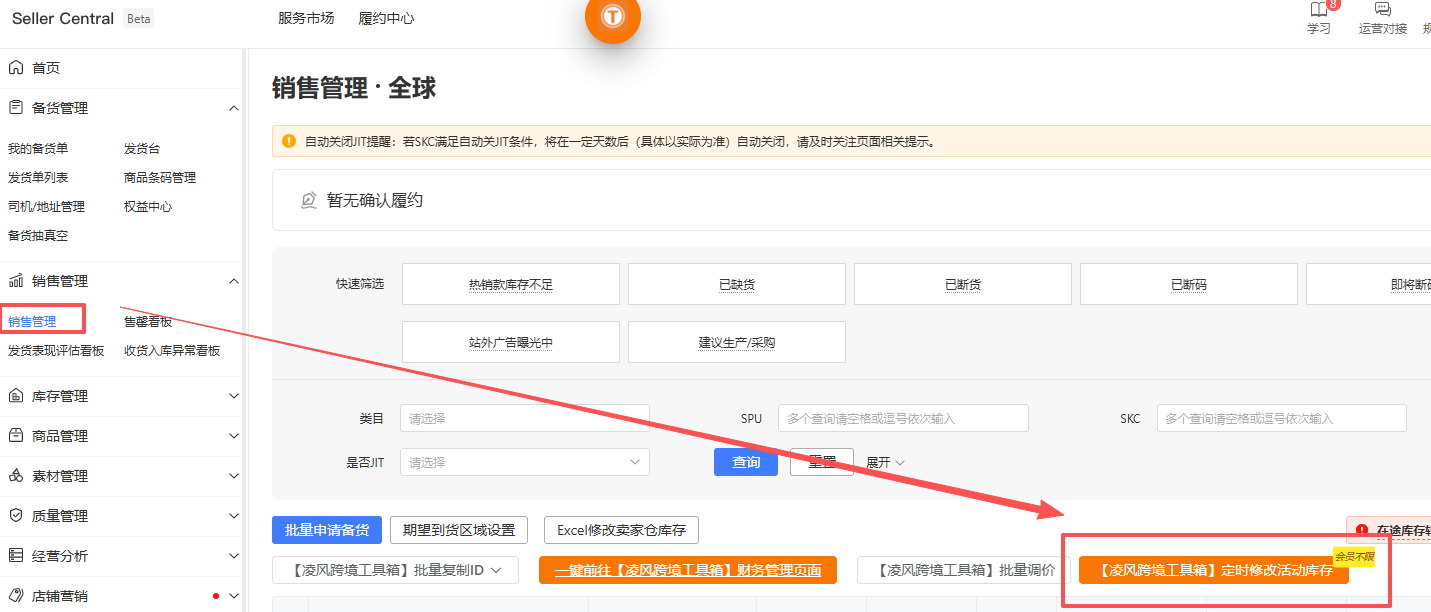Open 备货抽真空
This screenshot has height=612, width=1431.
38,235
